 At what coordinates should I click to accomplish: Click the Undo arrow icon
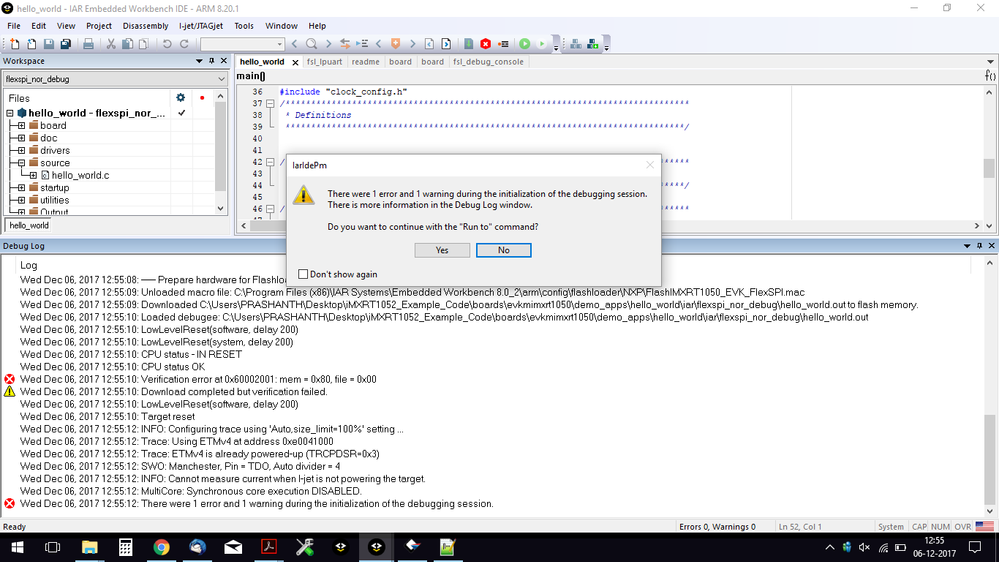pyautogui.click(x=167, y=44)
